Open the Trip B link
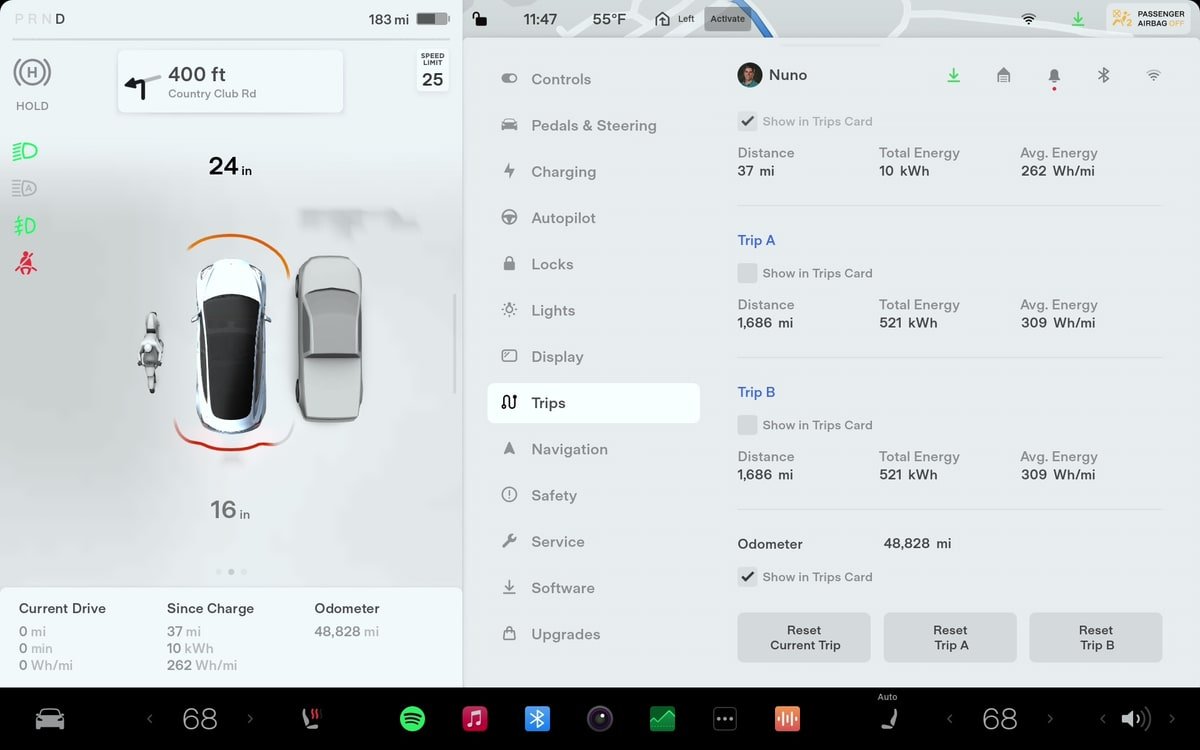The image size is (1200, 750). (x=756, y=392)
